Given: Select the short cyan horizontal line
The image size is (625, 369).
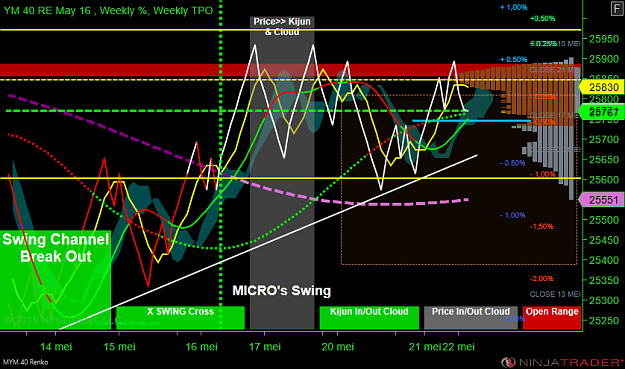Looking at the screenshot, I should pos(472,120).
